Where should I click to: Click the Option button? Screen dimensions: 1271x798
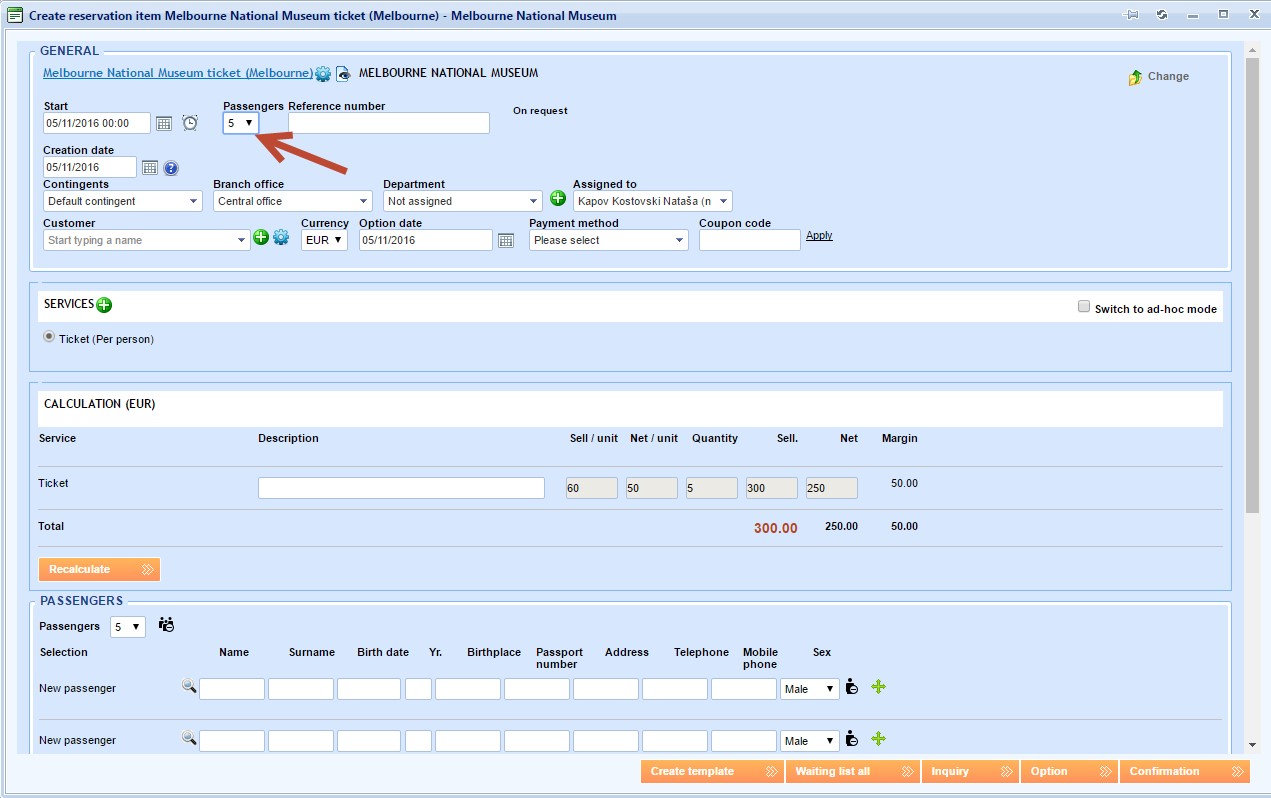[1069, 771]
